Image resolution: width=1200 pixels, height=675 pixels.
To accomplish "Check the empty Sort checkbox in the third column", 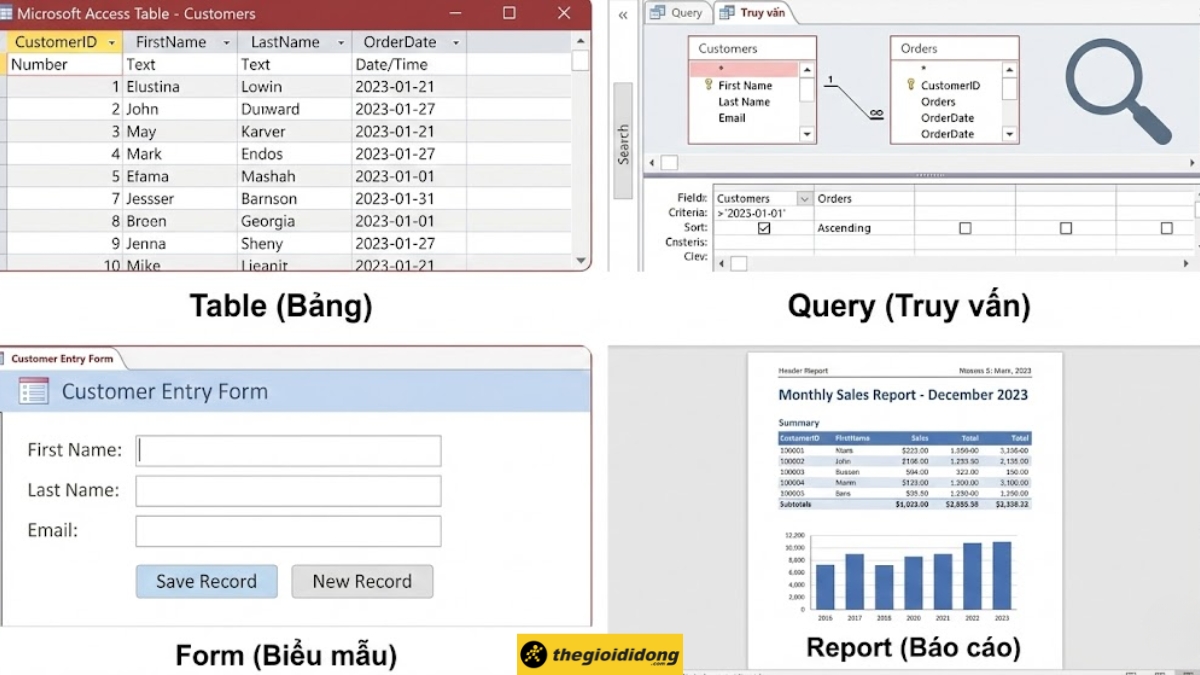I will coord(966,228).
